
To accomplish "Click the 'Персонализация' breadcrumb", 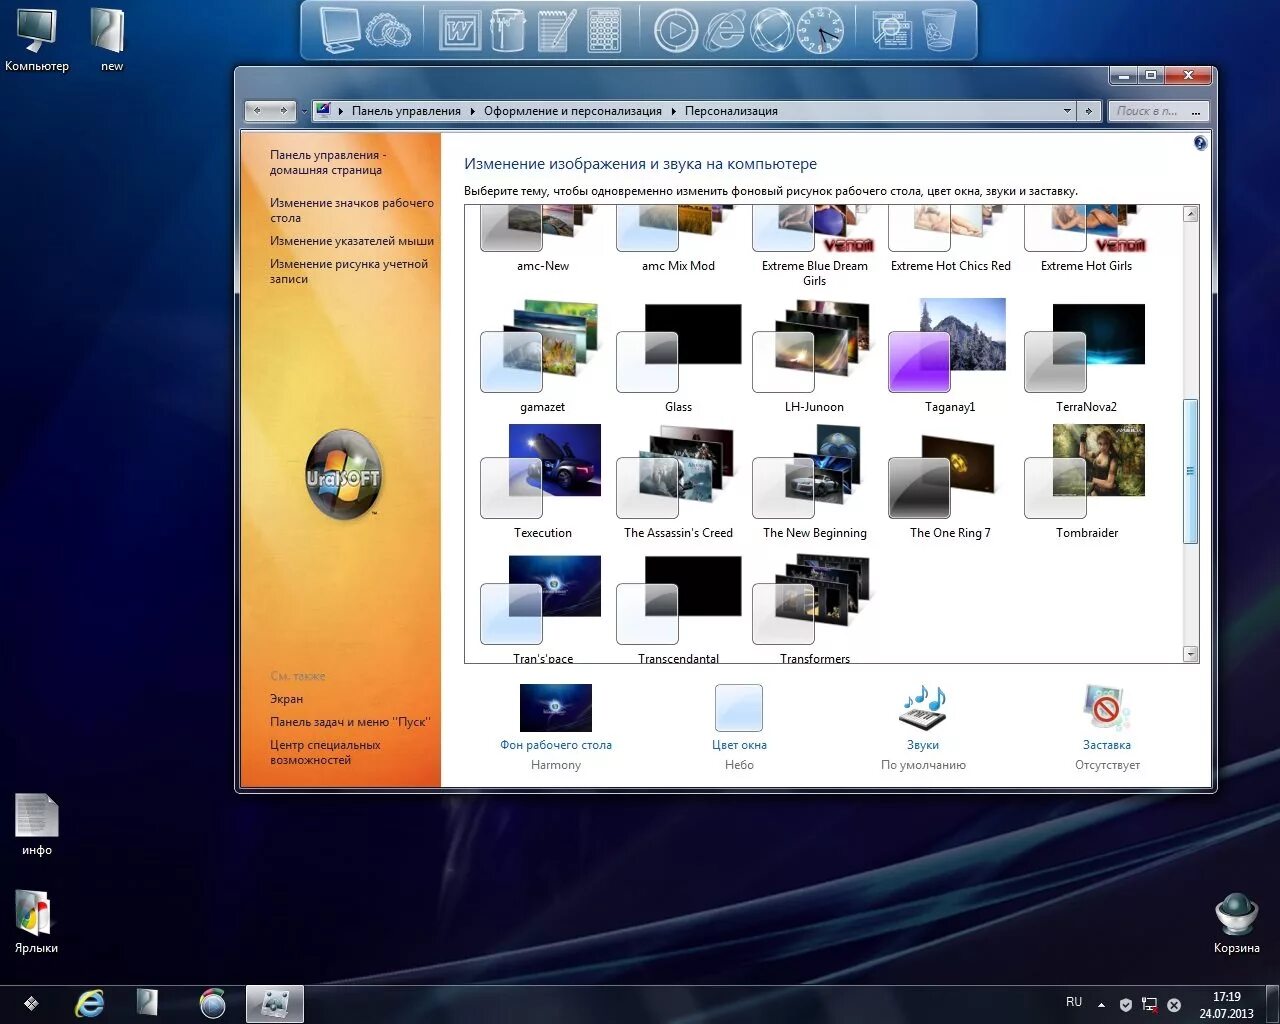I will click(731, 111).
